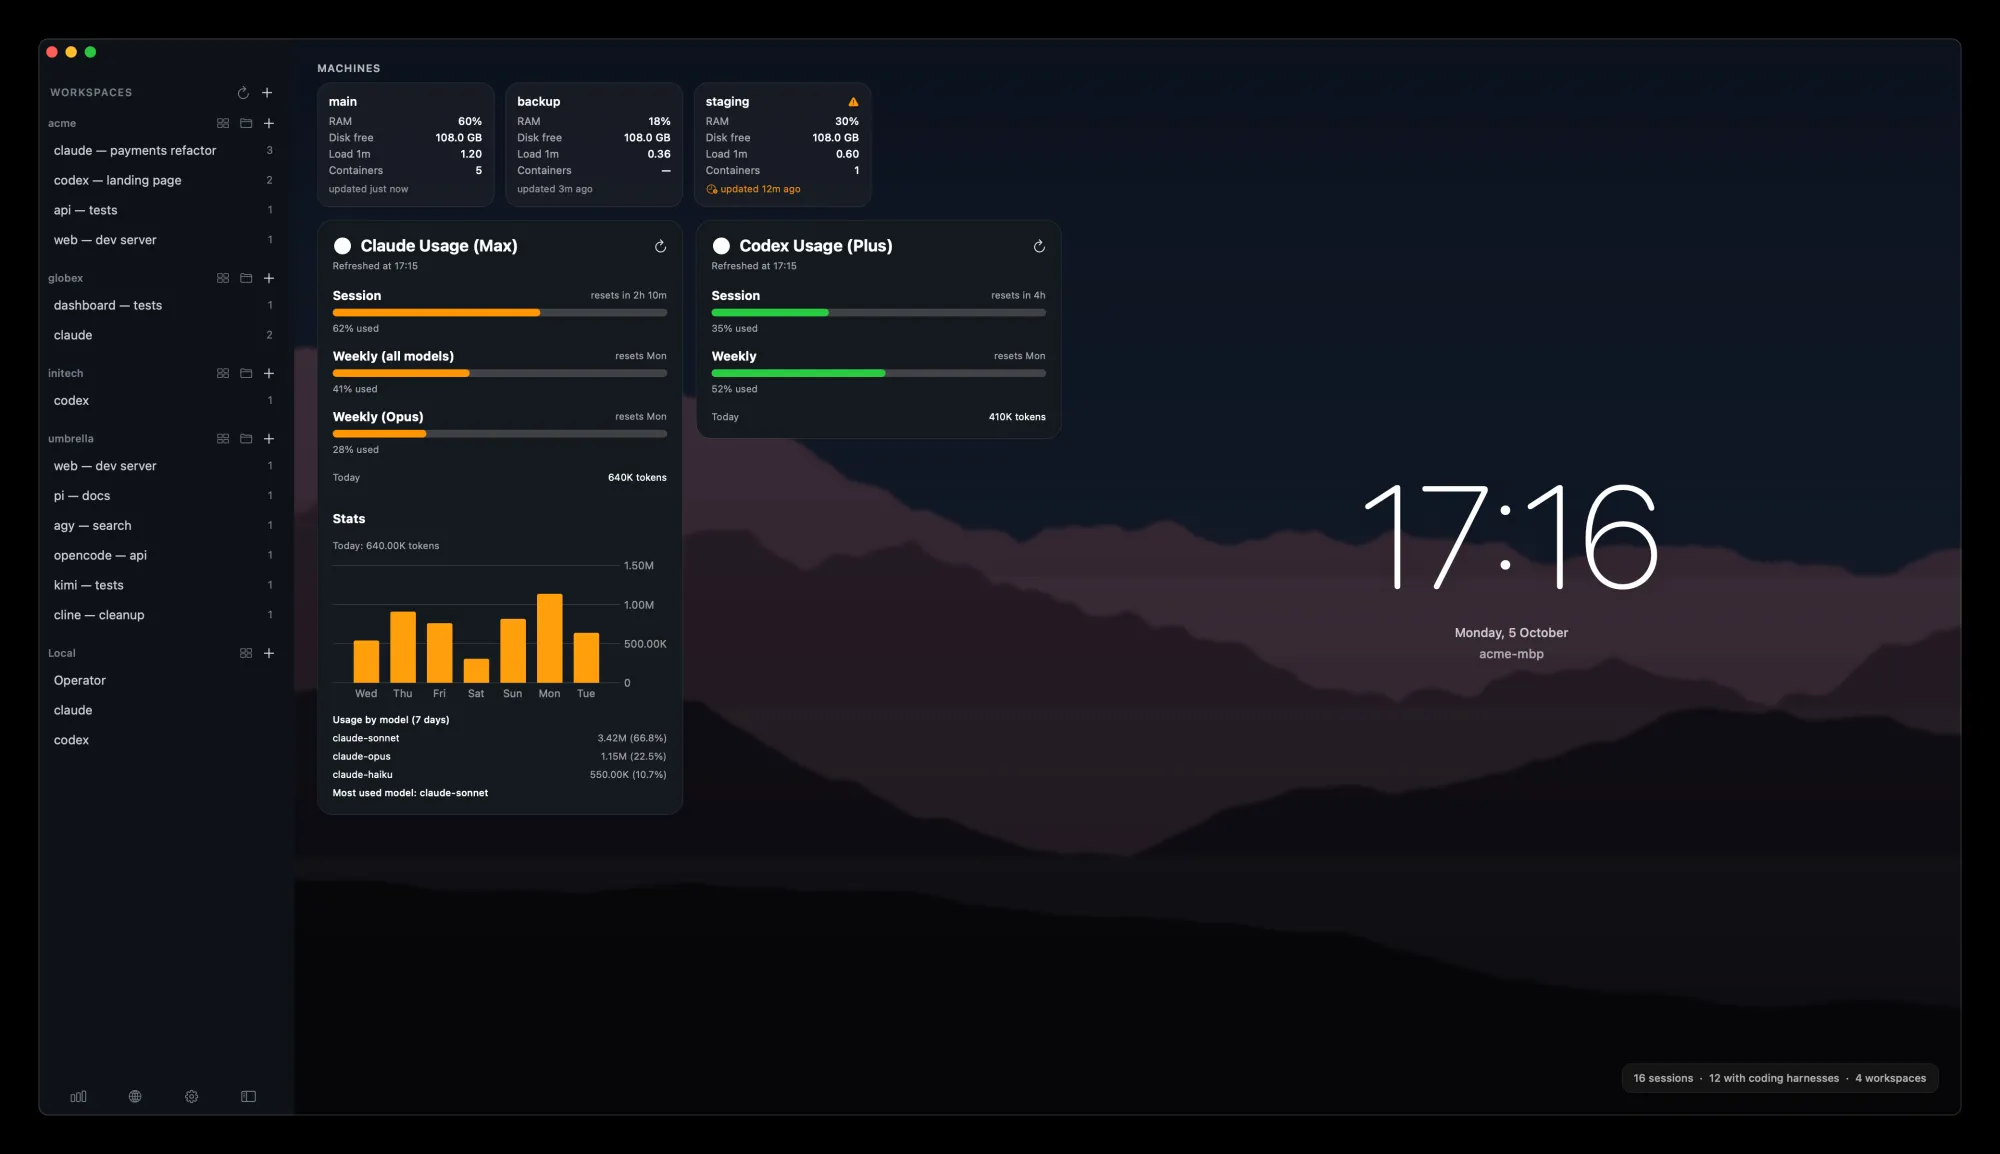Collapse the initech workspace group
Image resolution: width=2000 pixels, height=1154 pixels.
[x=65, y=373]
